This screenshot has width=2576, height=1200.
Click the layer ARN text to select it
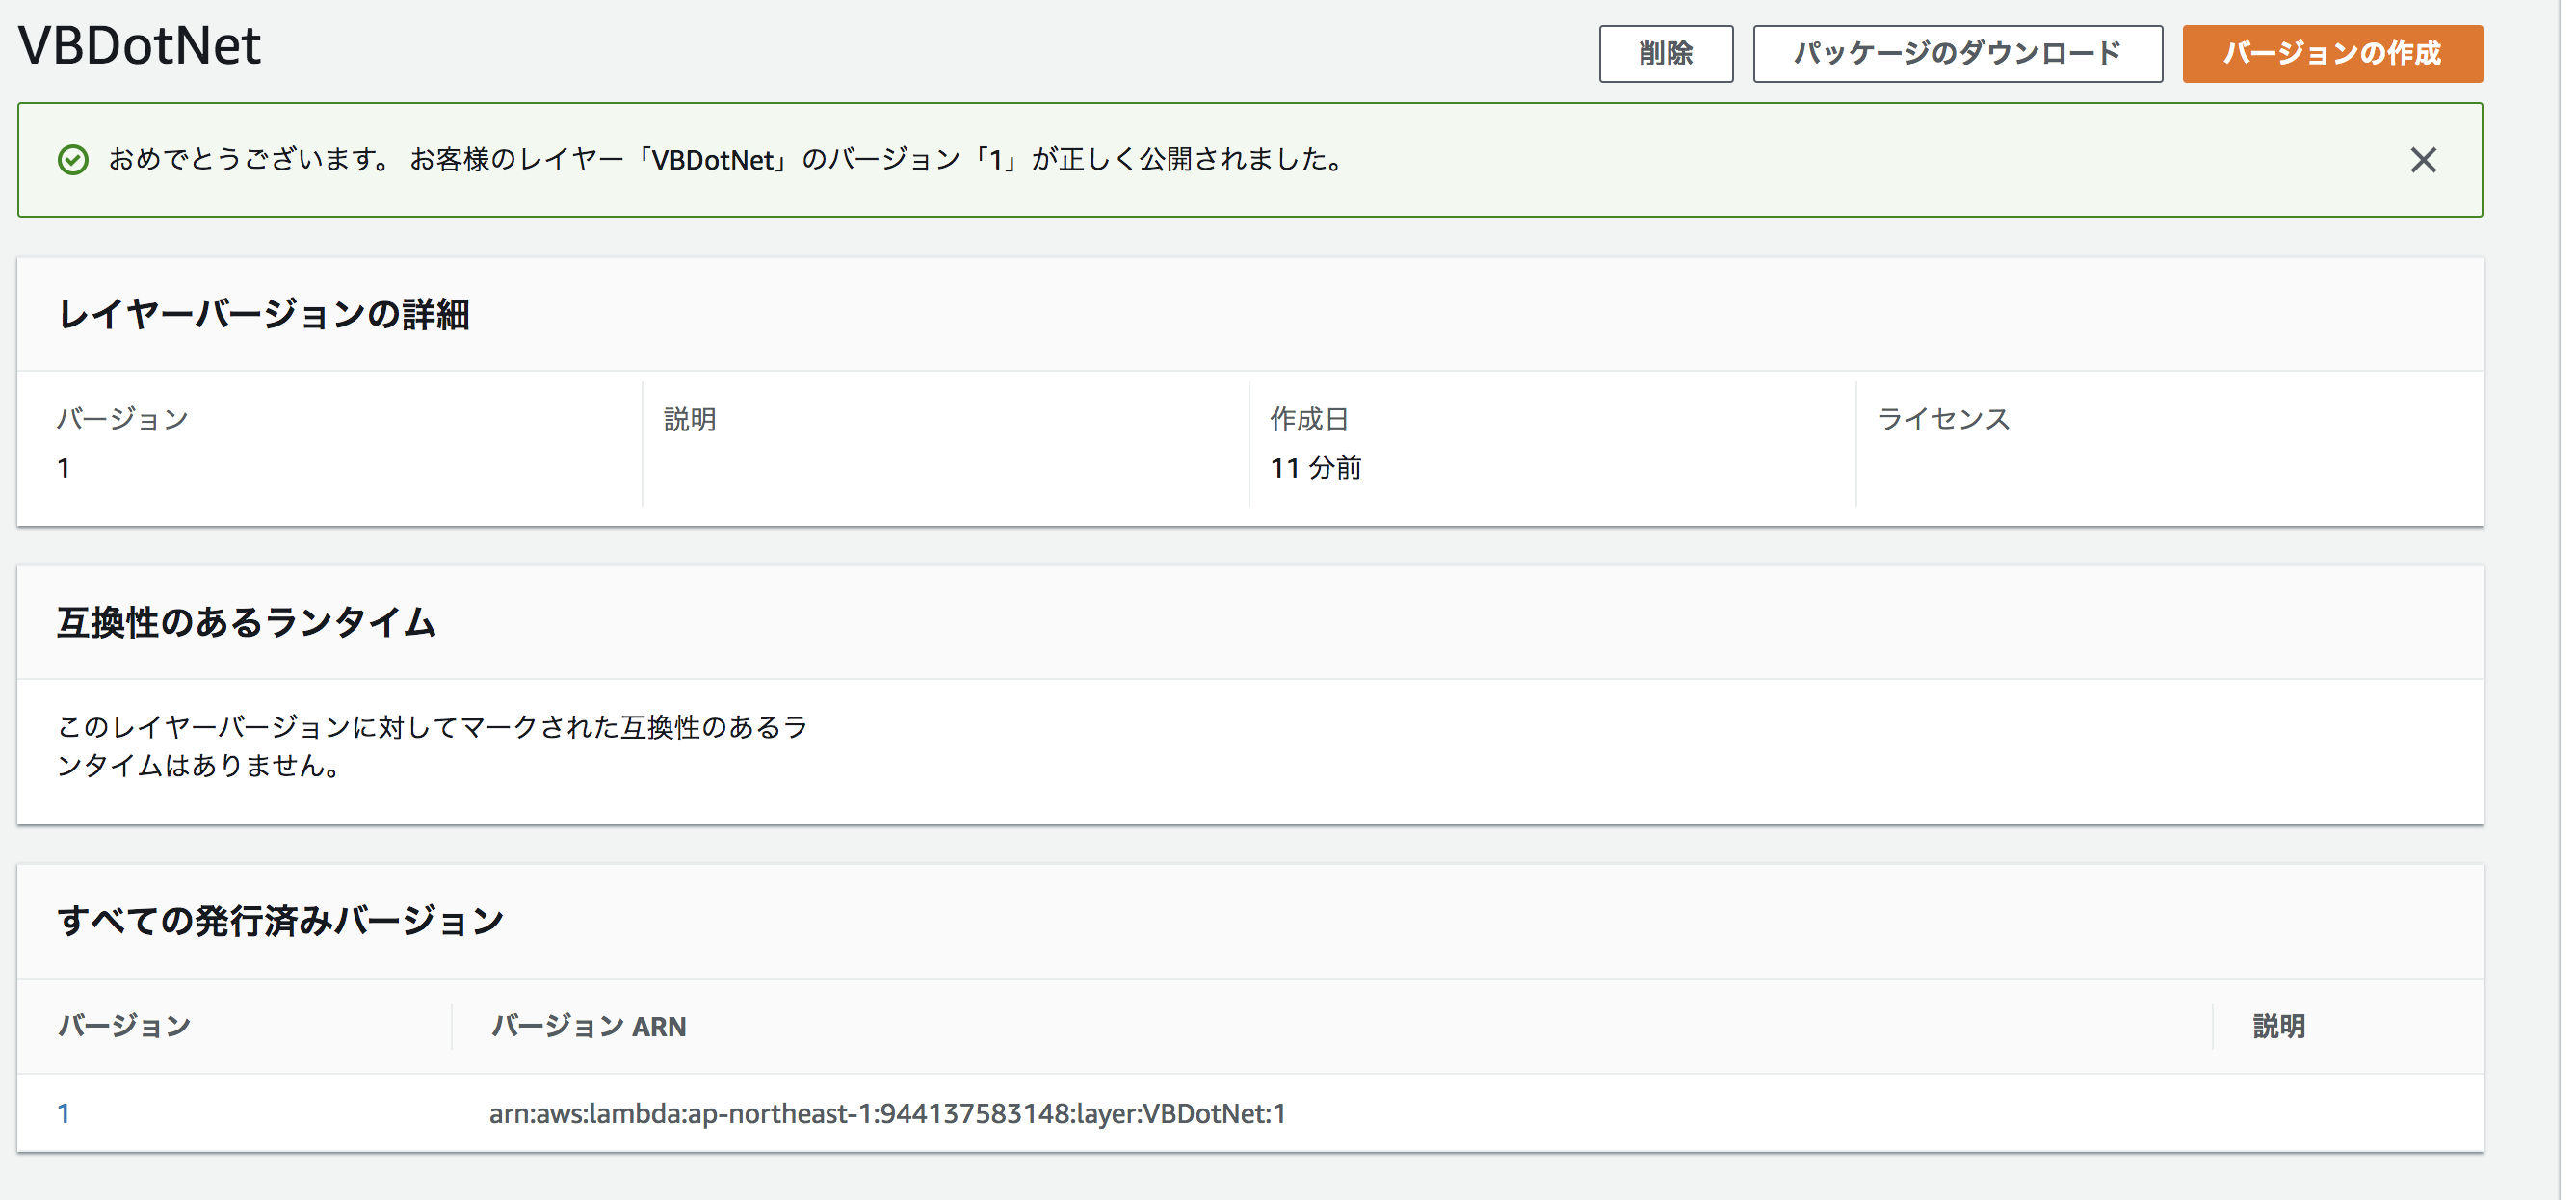point(888,1112)
